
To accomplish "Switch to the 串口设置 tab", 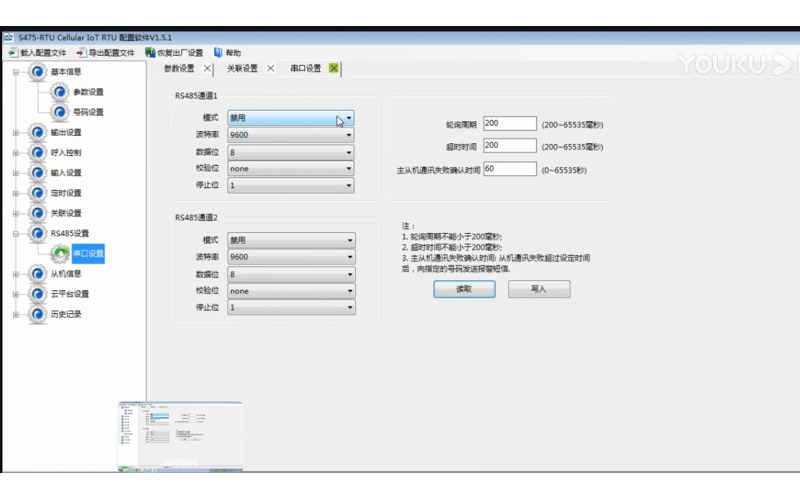I will [x=306, y=68].
